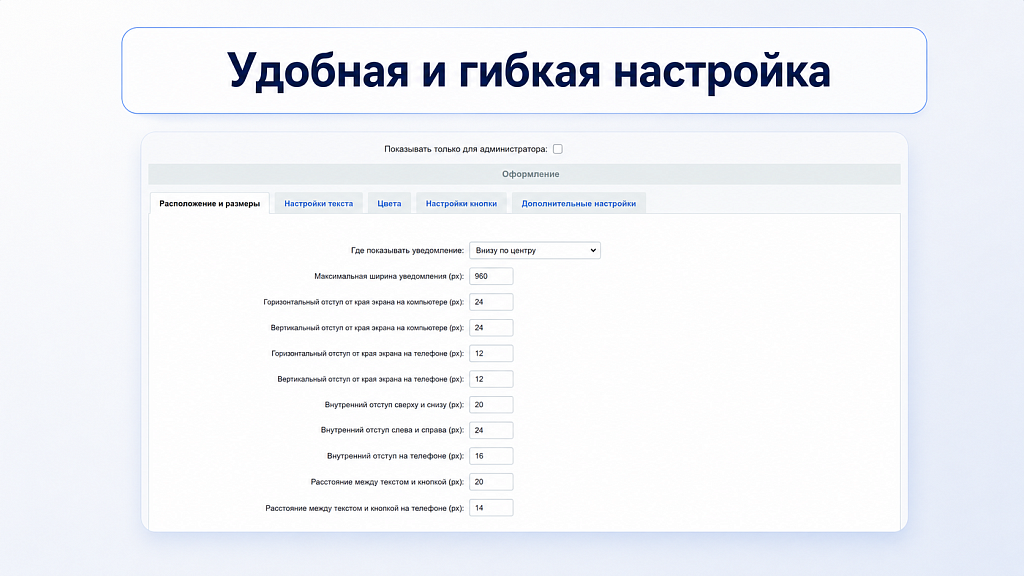Click the 'Максимальная ширина уведомления (px)' label

pos(389,276)
